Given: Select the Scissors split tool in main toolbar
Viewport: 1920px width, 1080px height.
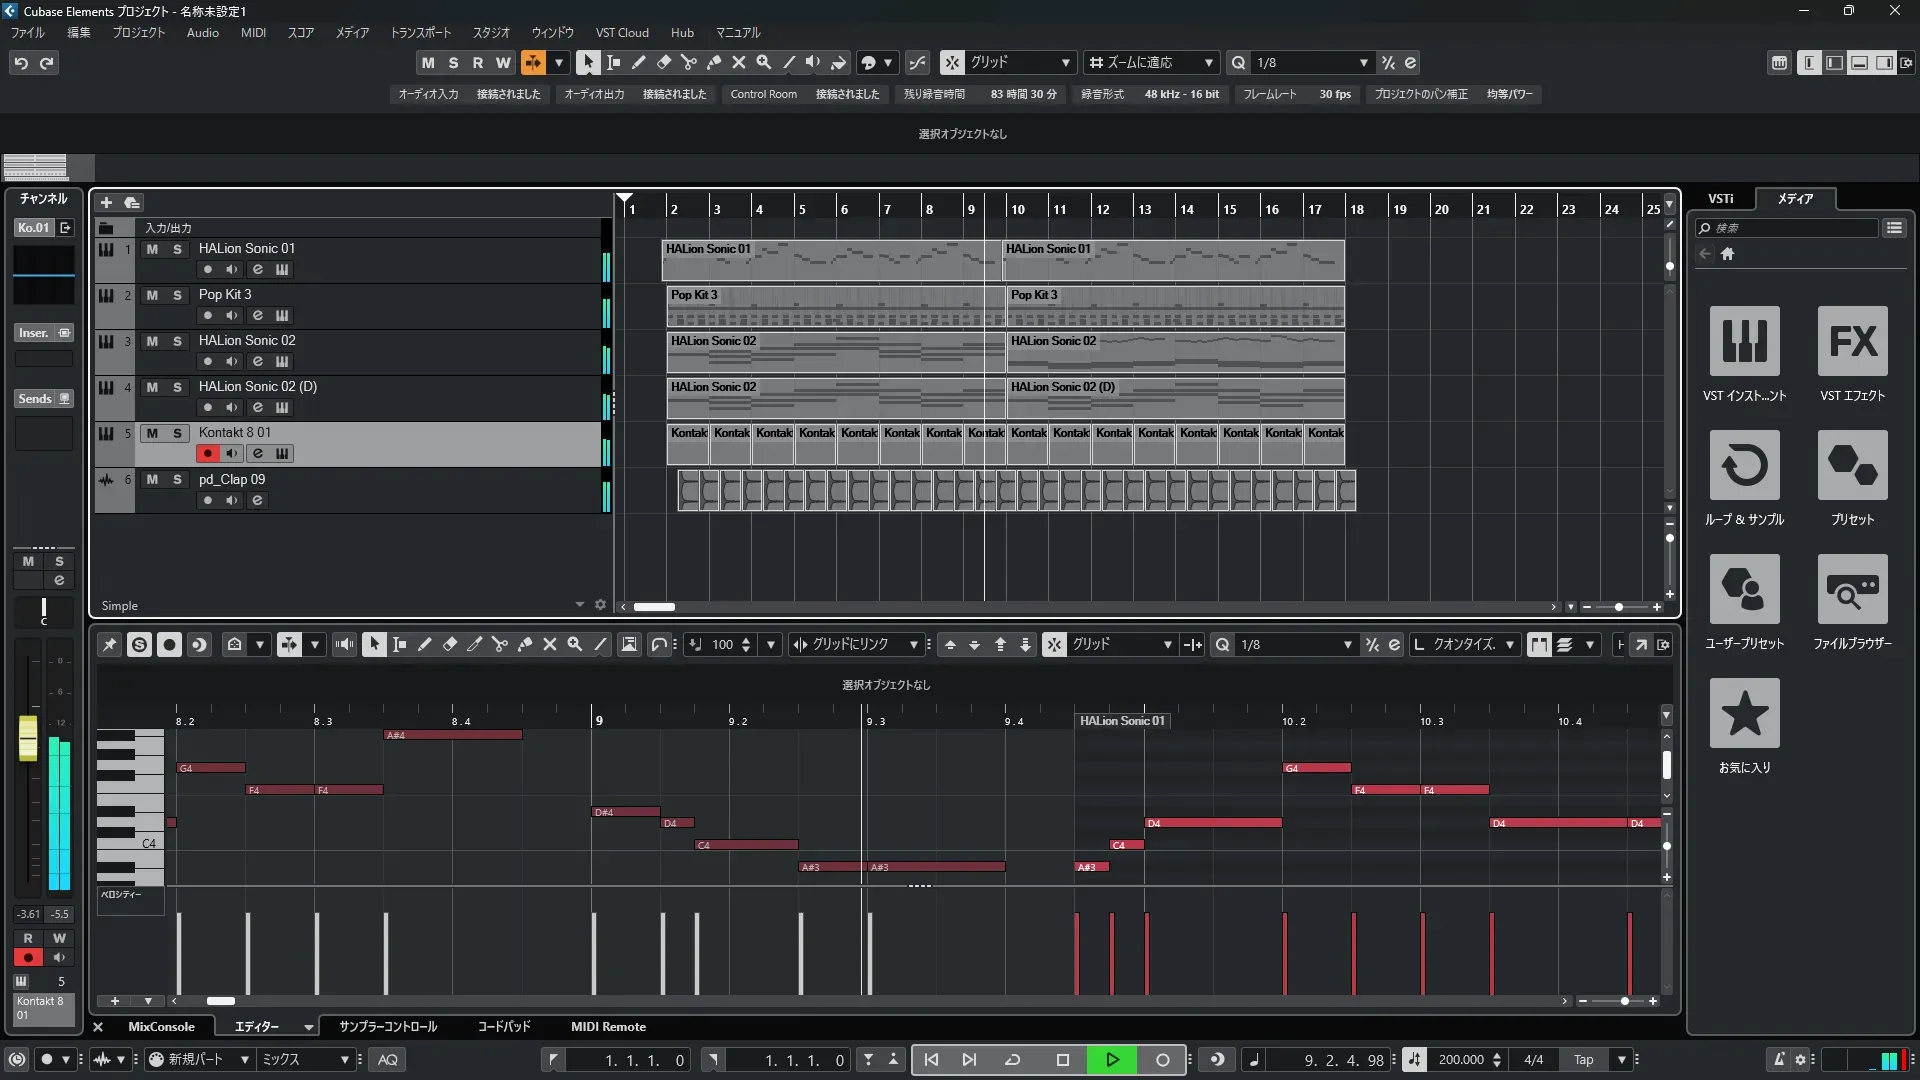Looking at the screenshot, I should [x=688, y=62].
